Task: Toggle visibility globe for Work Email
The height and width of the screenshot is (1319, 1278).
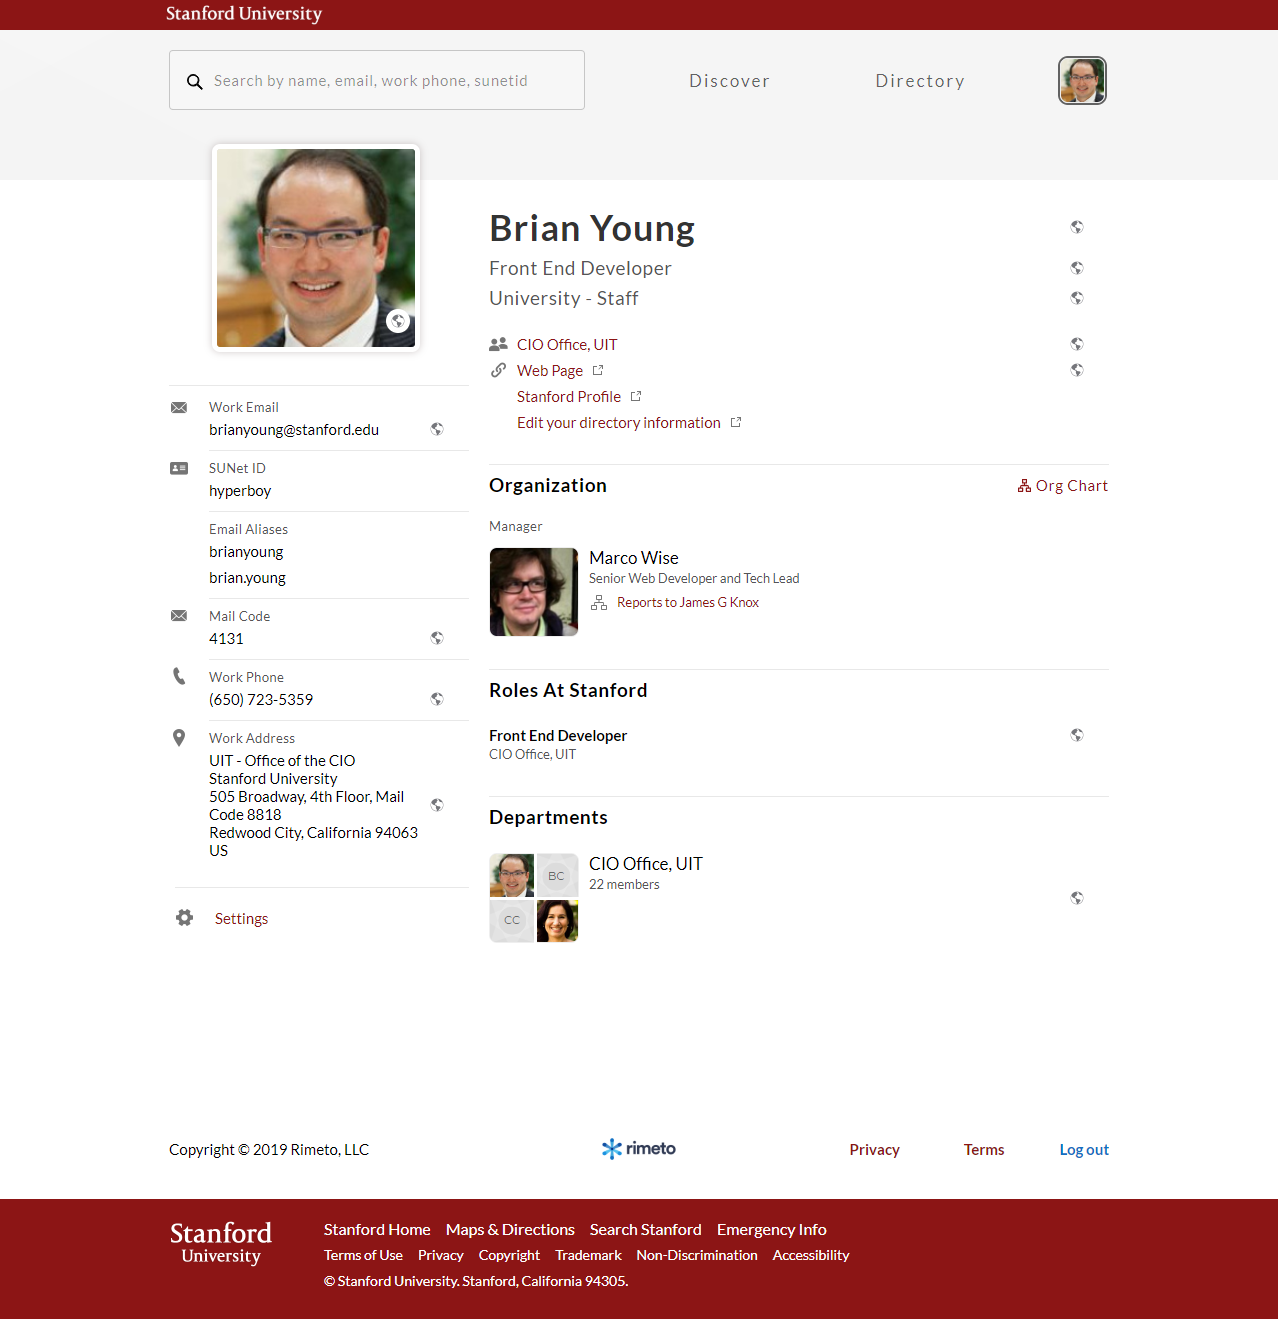Action: tap(437, 429)
